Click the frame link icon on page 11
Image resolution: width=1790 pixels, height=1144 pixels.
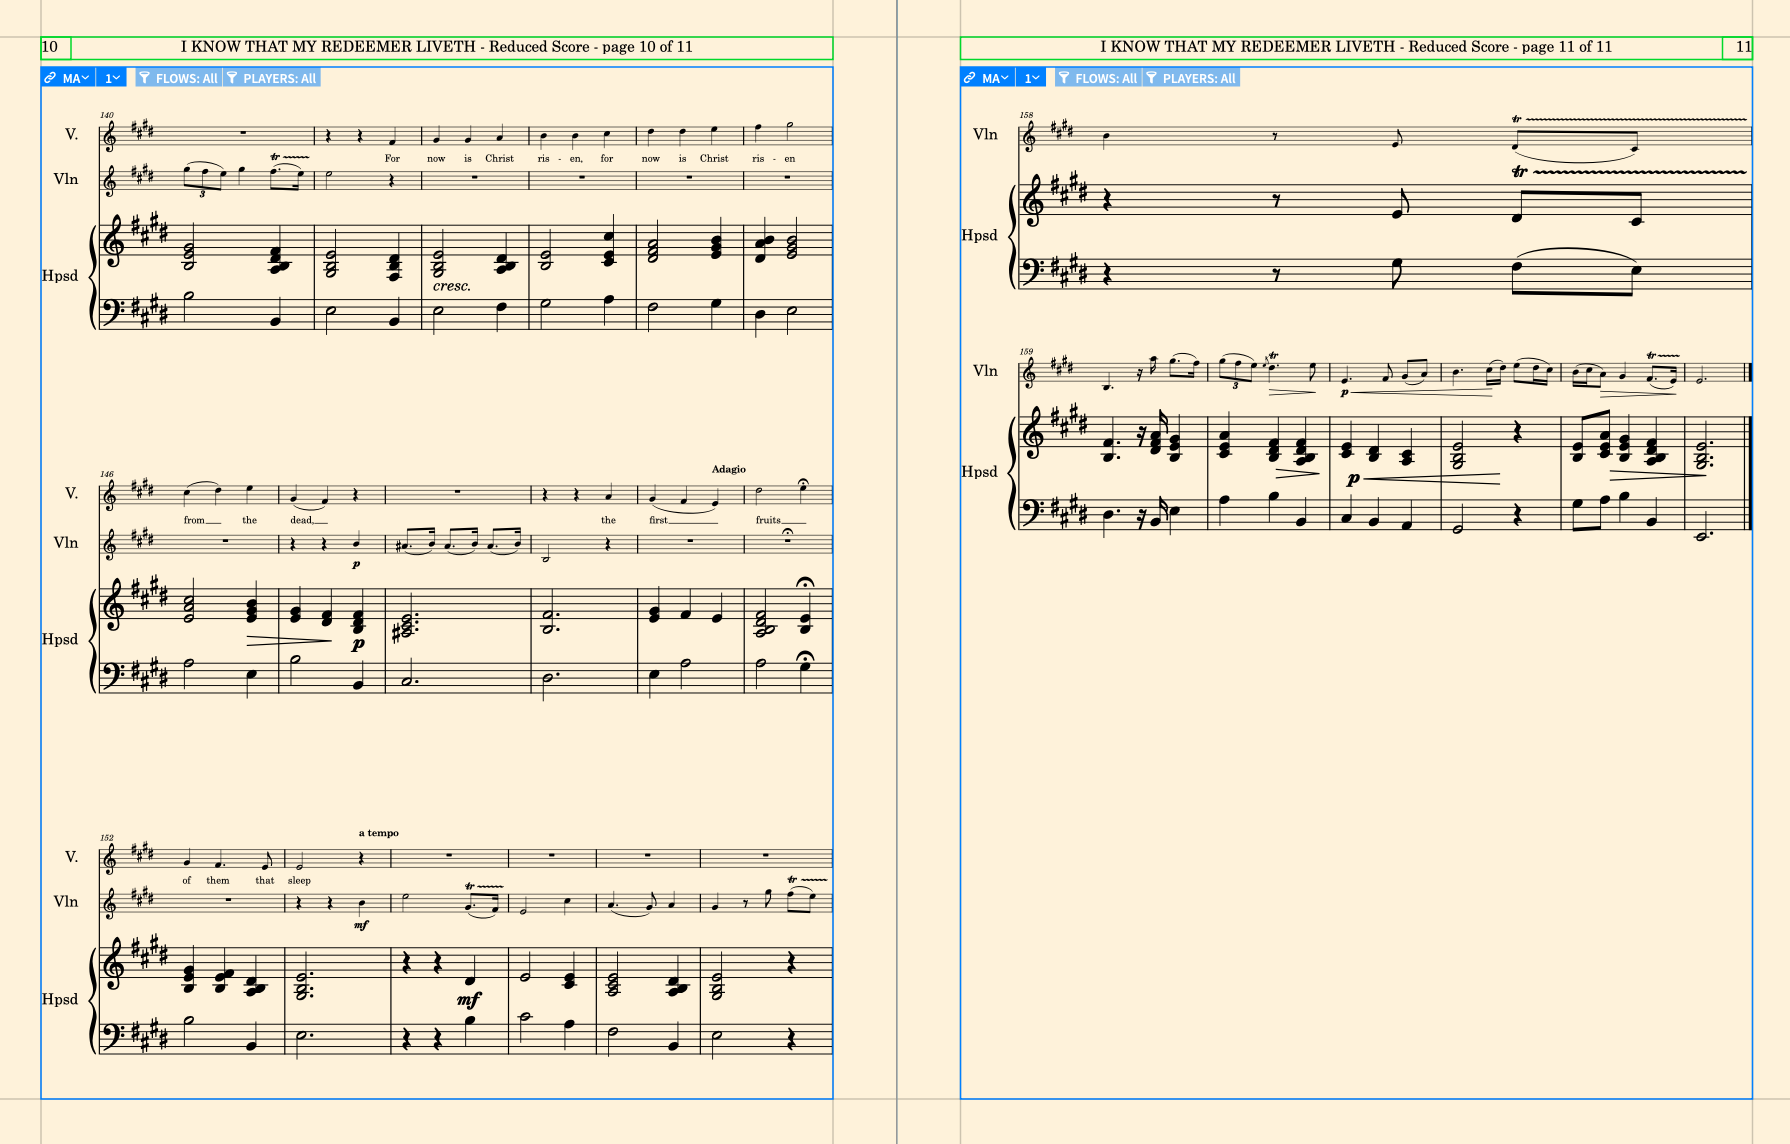(969, 78)
